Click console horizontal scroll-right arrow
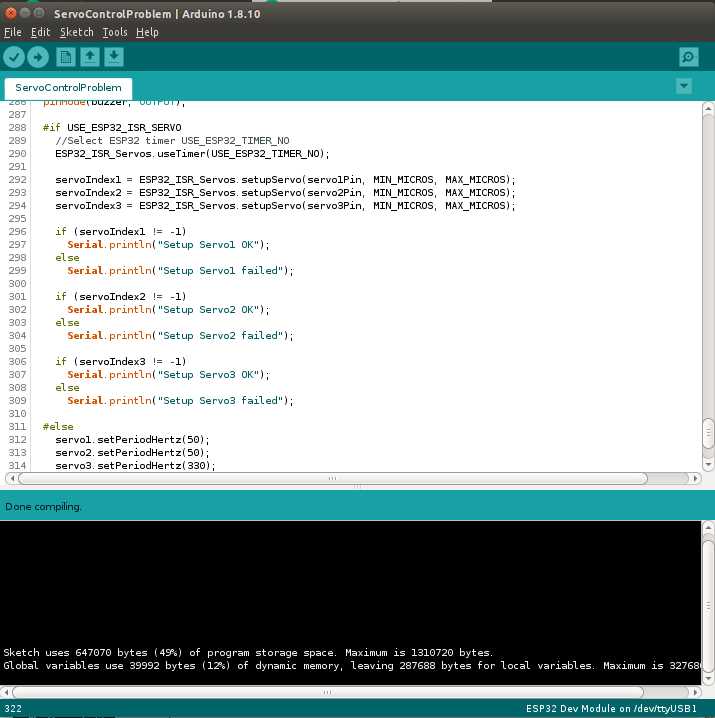 [695, 692]
